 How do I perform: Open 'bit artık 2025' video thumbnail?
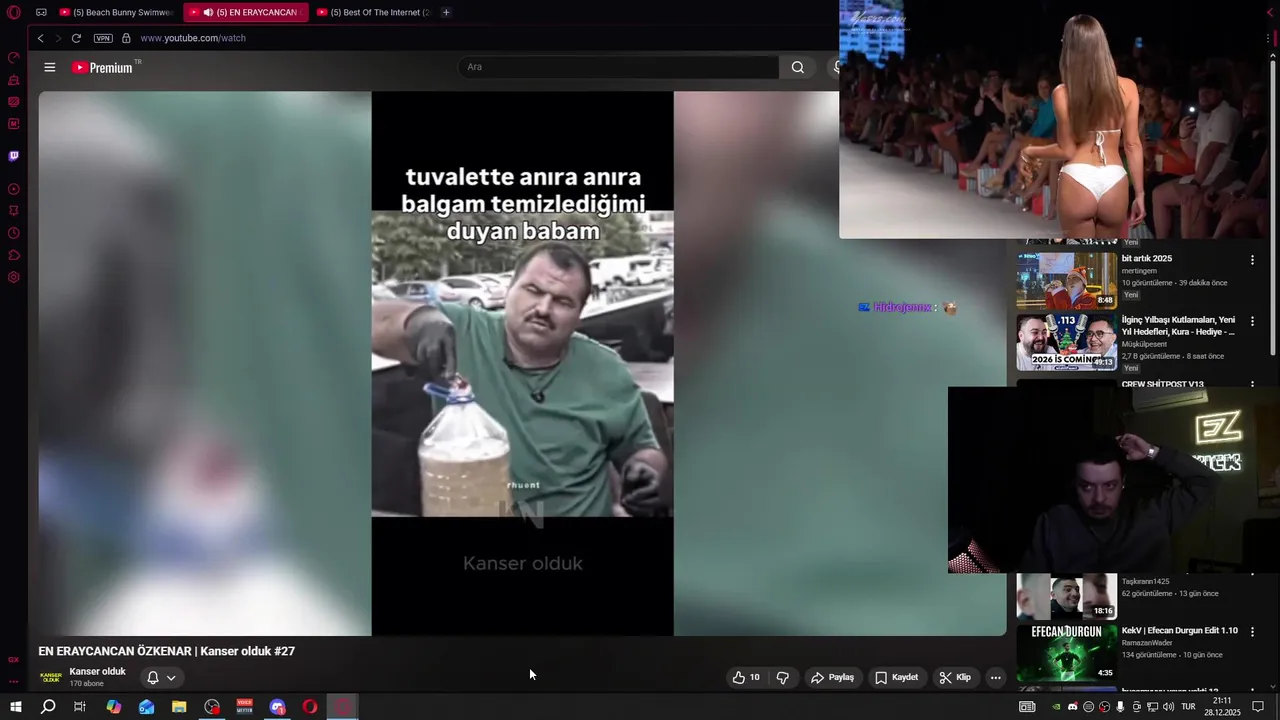(x=1067, y=280)
